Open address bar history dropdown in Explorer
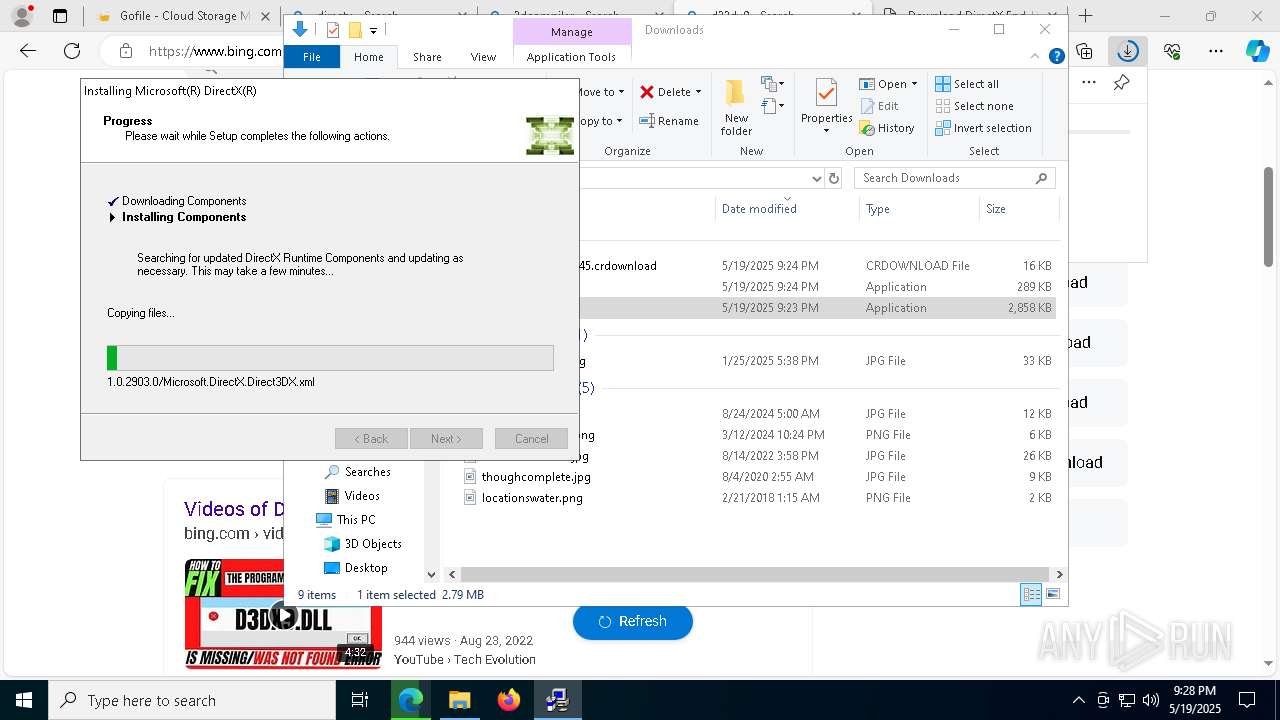The height and width of the screenshot is (720, 1280). 816,178
